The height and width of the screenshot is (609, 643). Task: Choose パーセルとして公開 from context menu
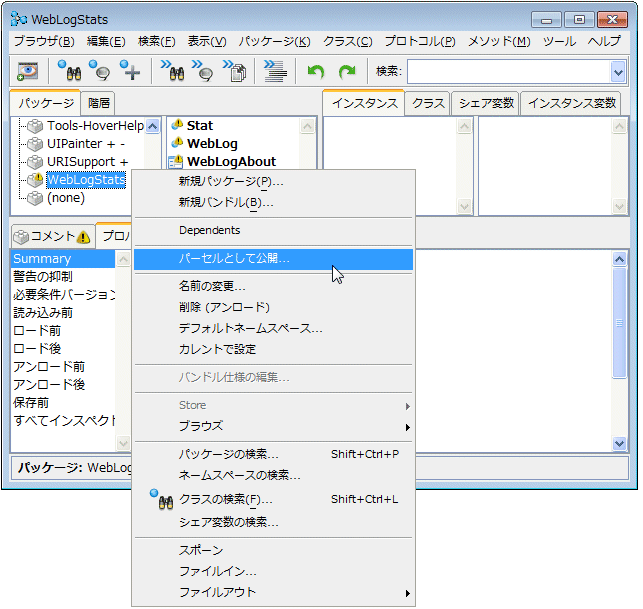(x=234, y=259)
